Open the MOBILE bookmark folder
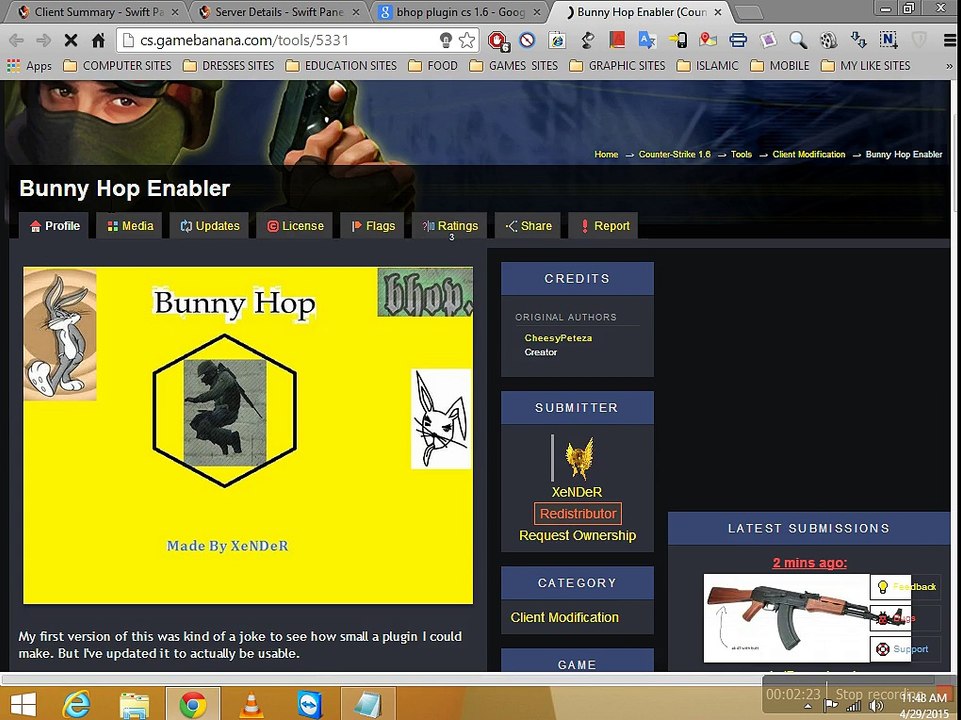The height and width of the screenshot is (720, 961). tap(780, 66)
